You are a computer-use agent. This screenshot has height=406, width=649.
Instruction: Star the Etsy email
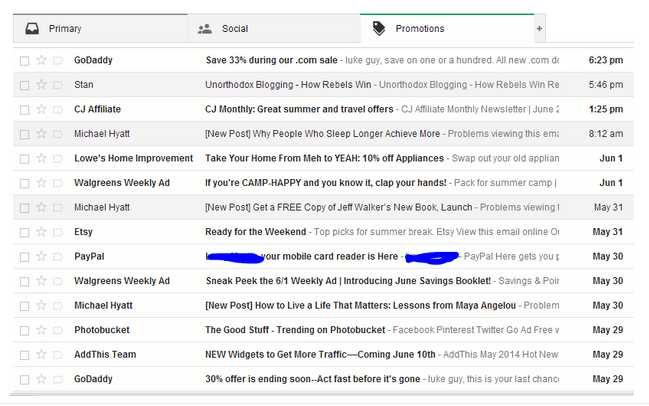coord(41,231)
